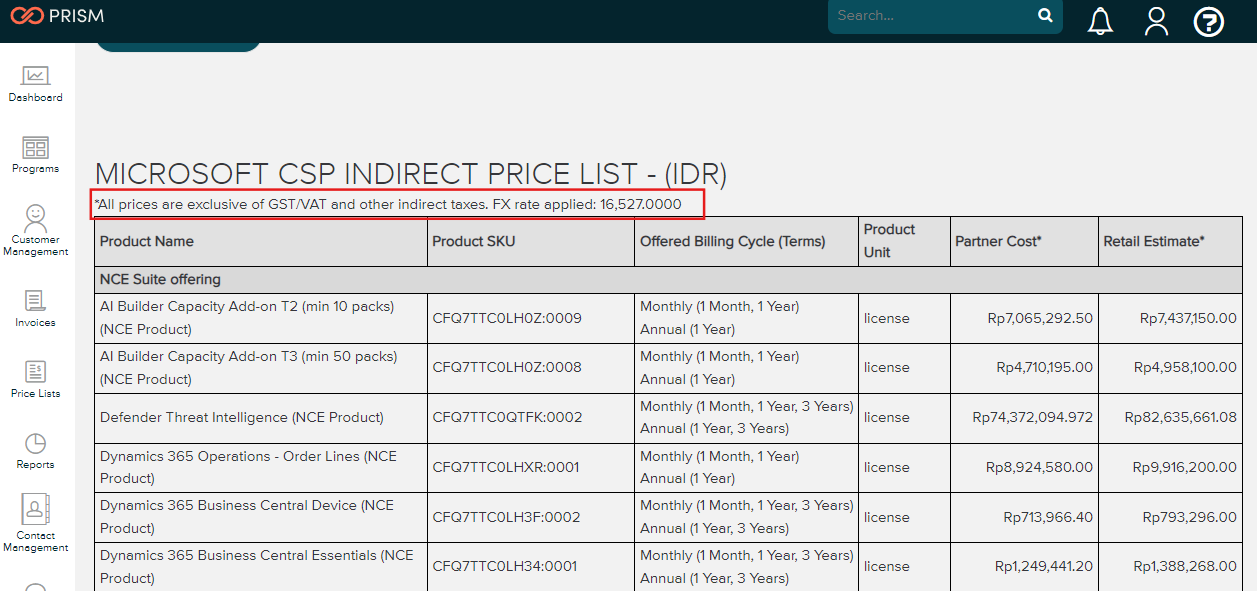Select Dynamics 365 Business Central Essentials name
Image resolution: width=1257 pixels, height=591 pixels.
click(x=257, y=567)
